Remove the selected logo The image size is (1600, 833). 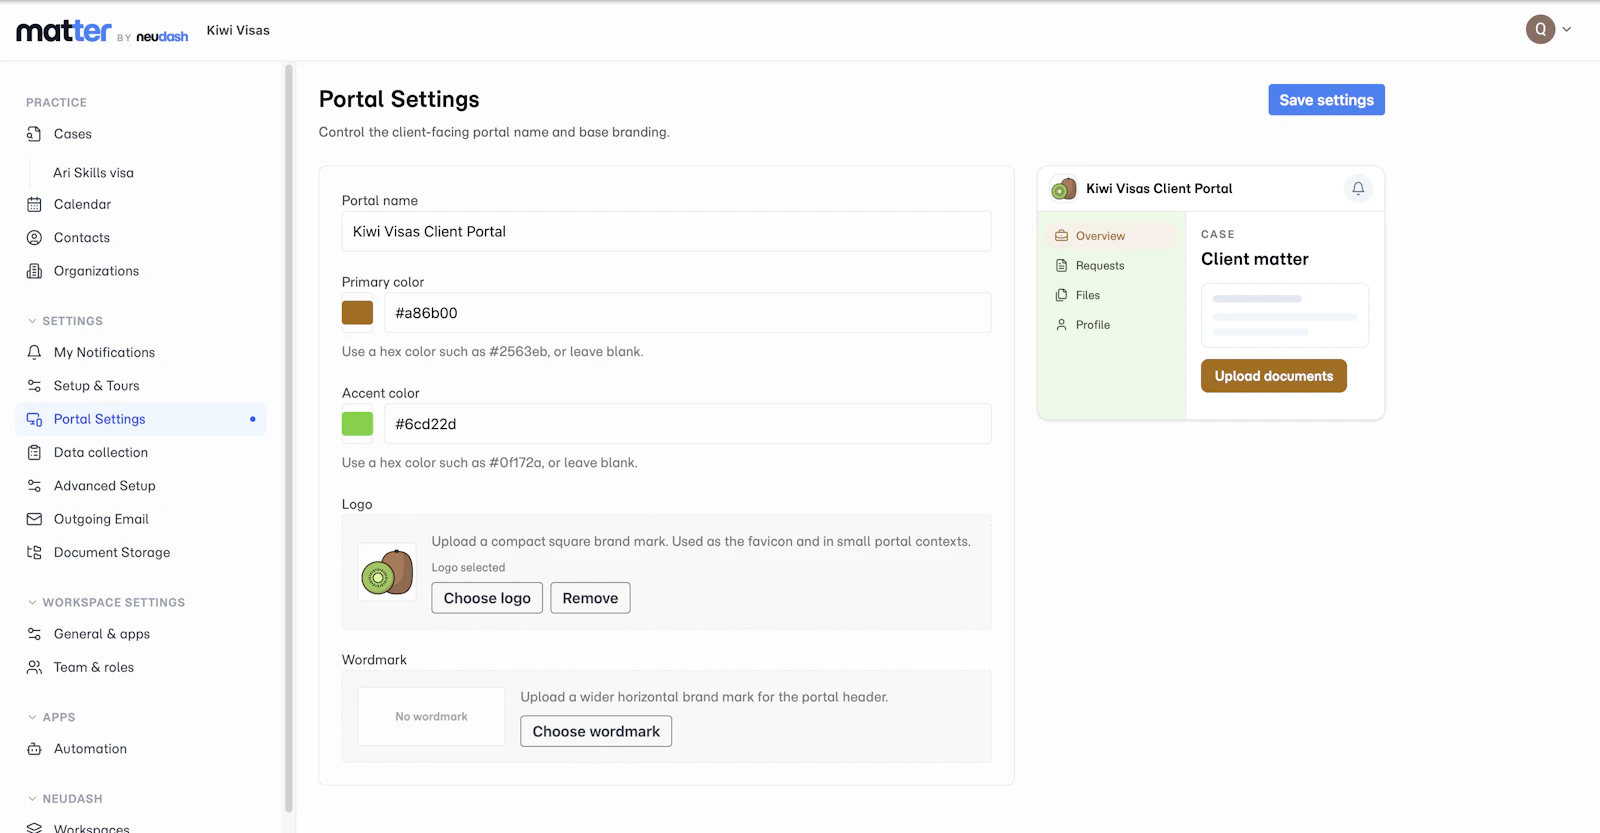point(590,598)
